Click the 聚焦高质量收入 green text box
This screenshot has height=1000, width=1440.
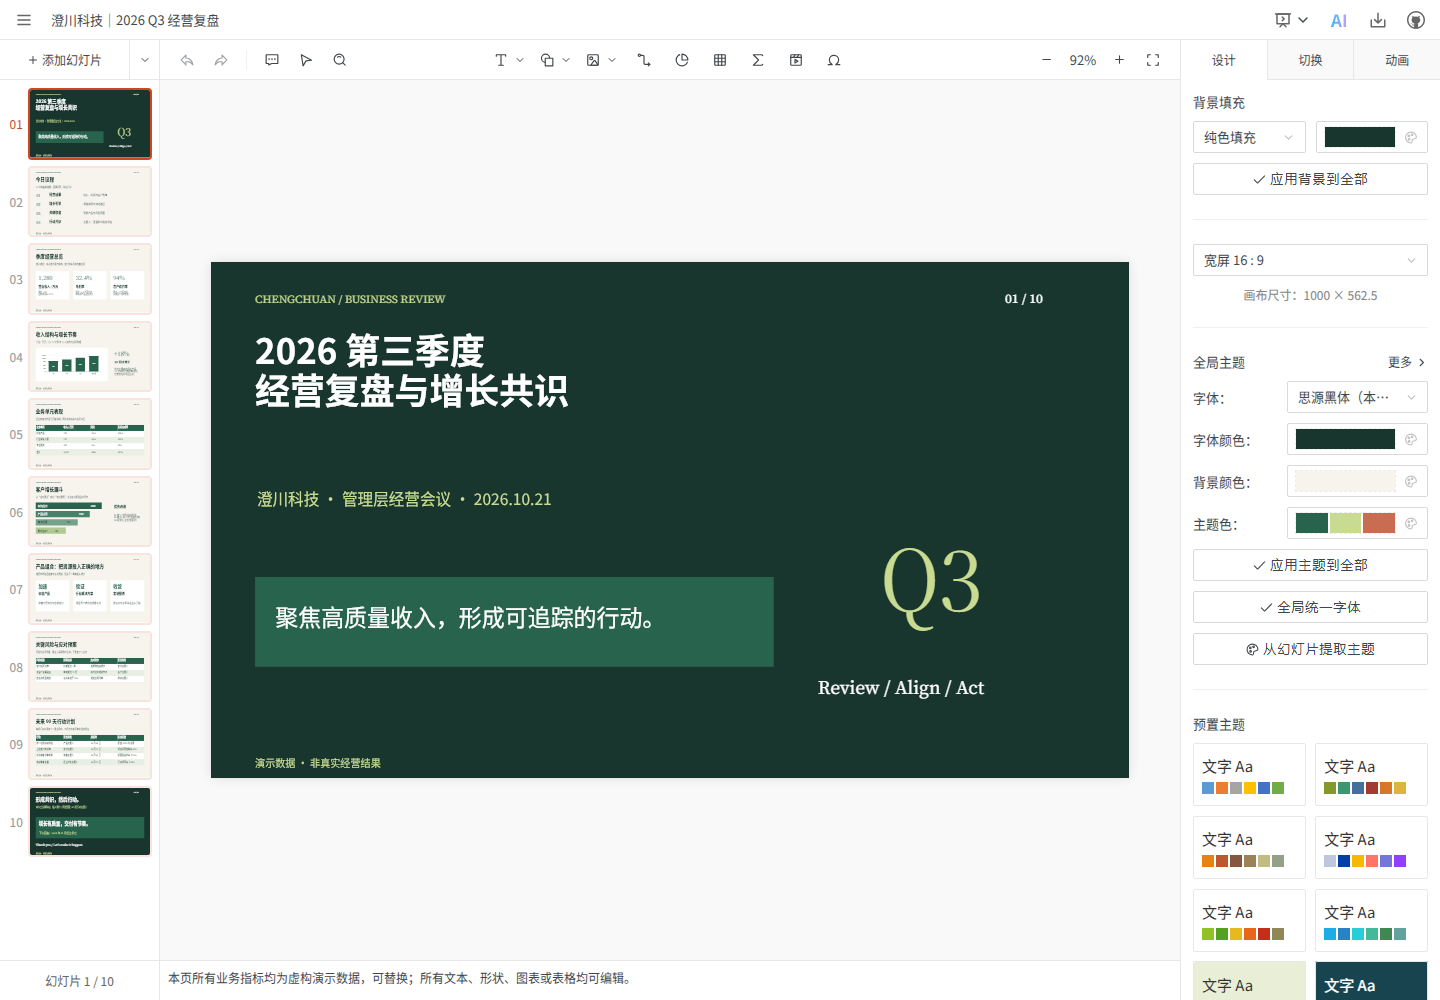(514, 621)
